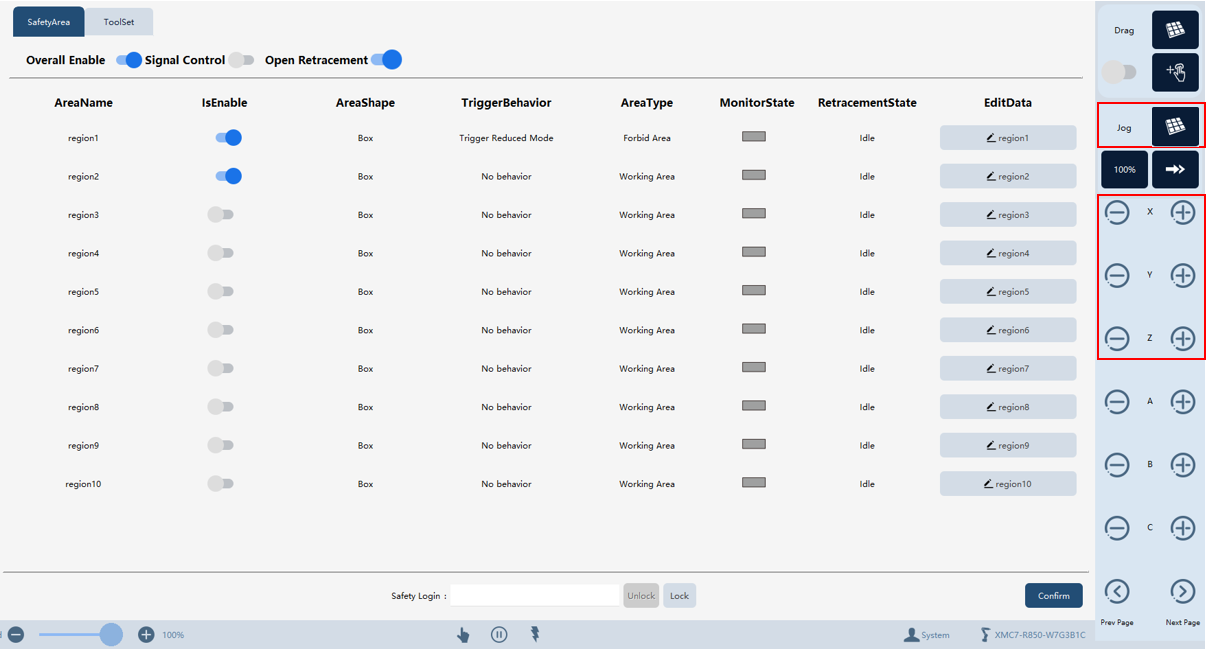Open region7 edit button
Screen dimensions: 1206x650
[x=1008, y=369]
